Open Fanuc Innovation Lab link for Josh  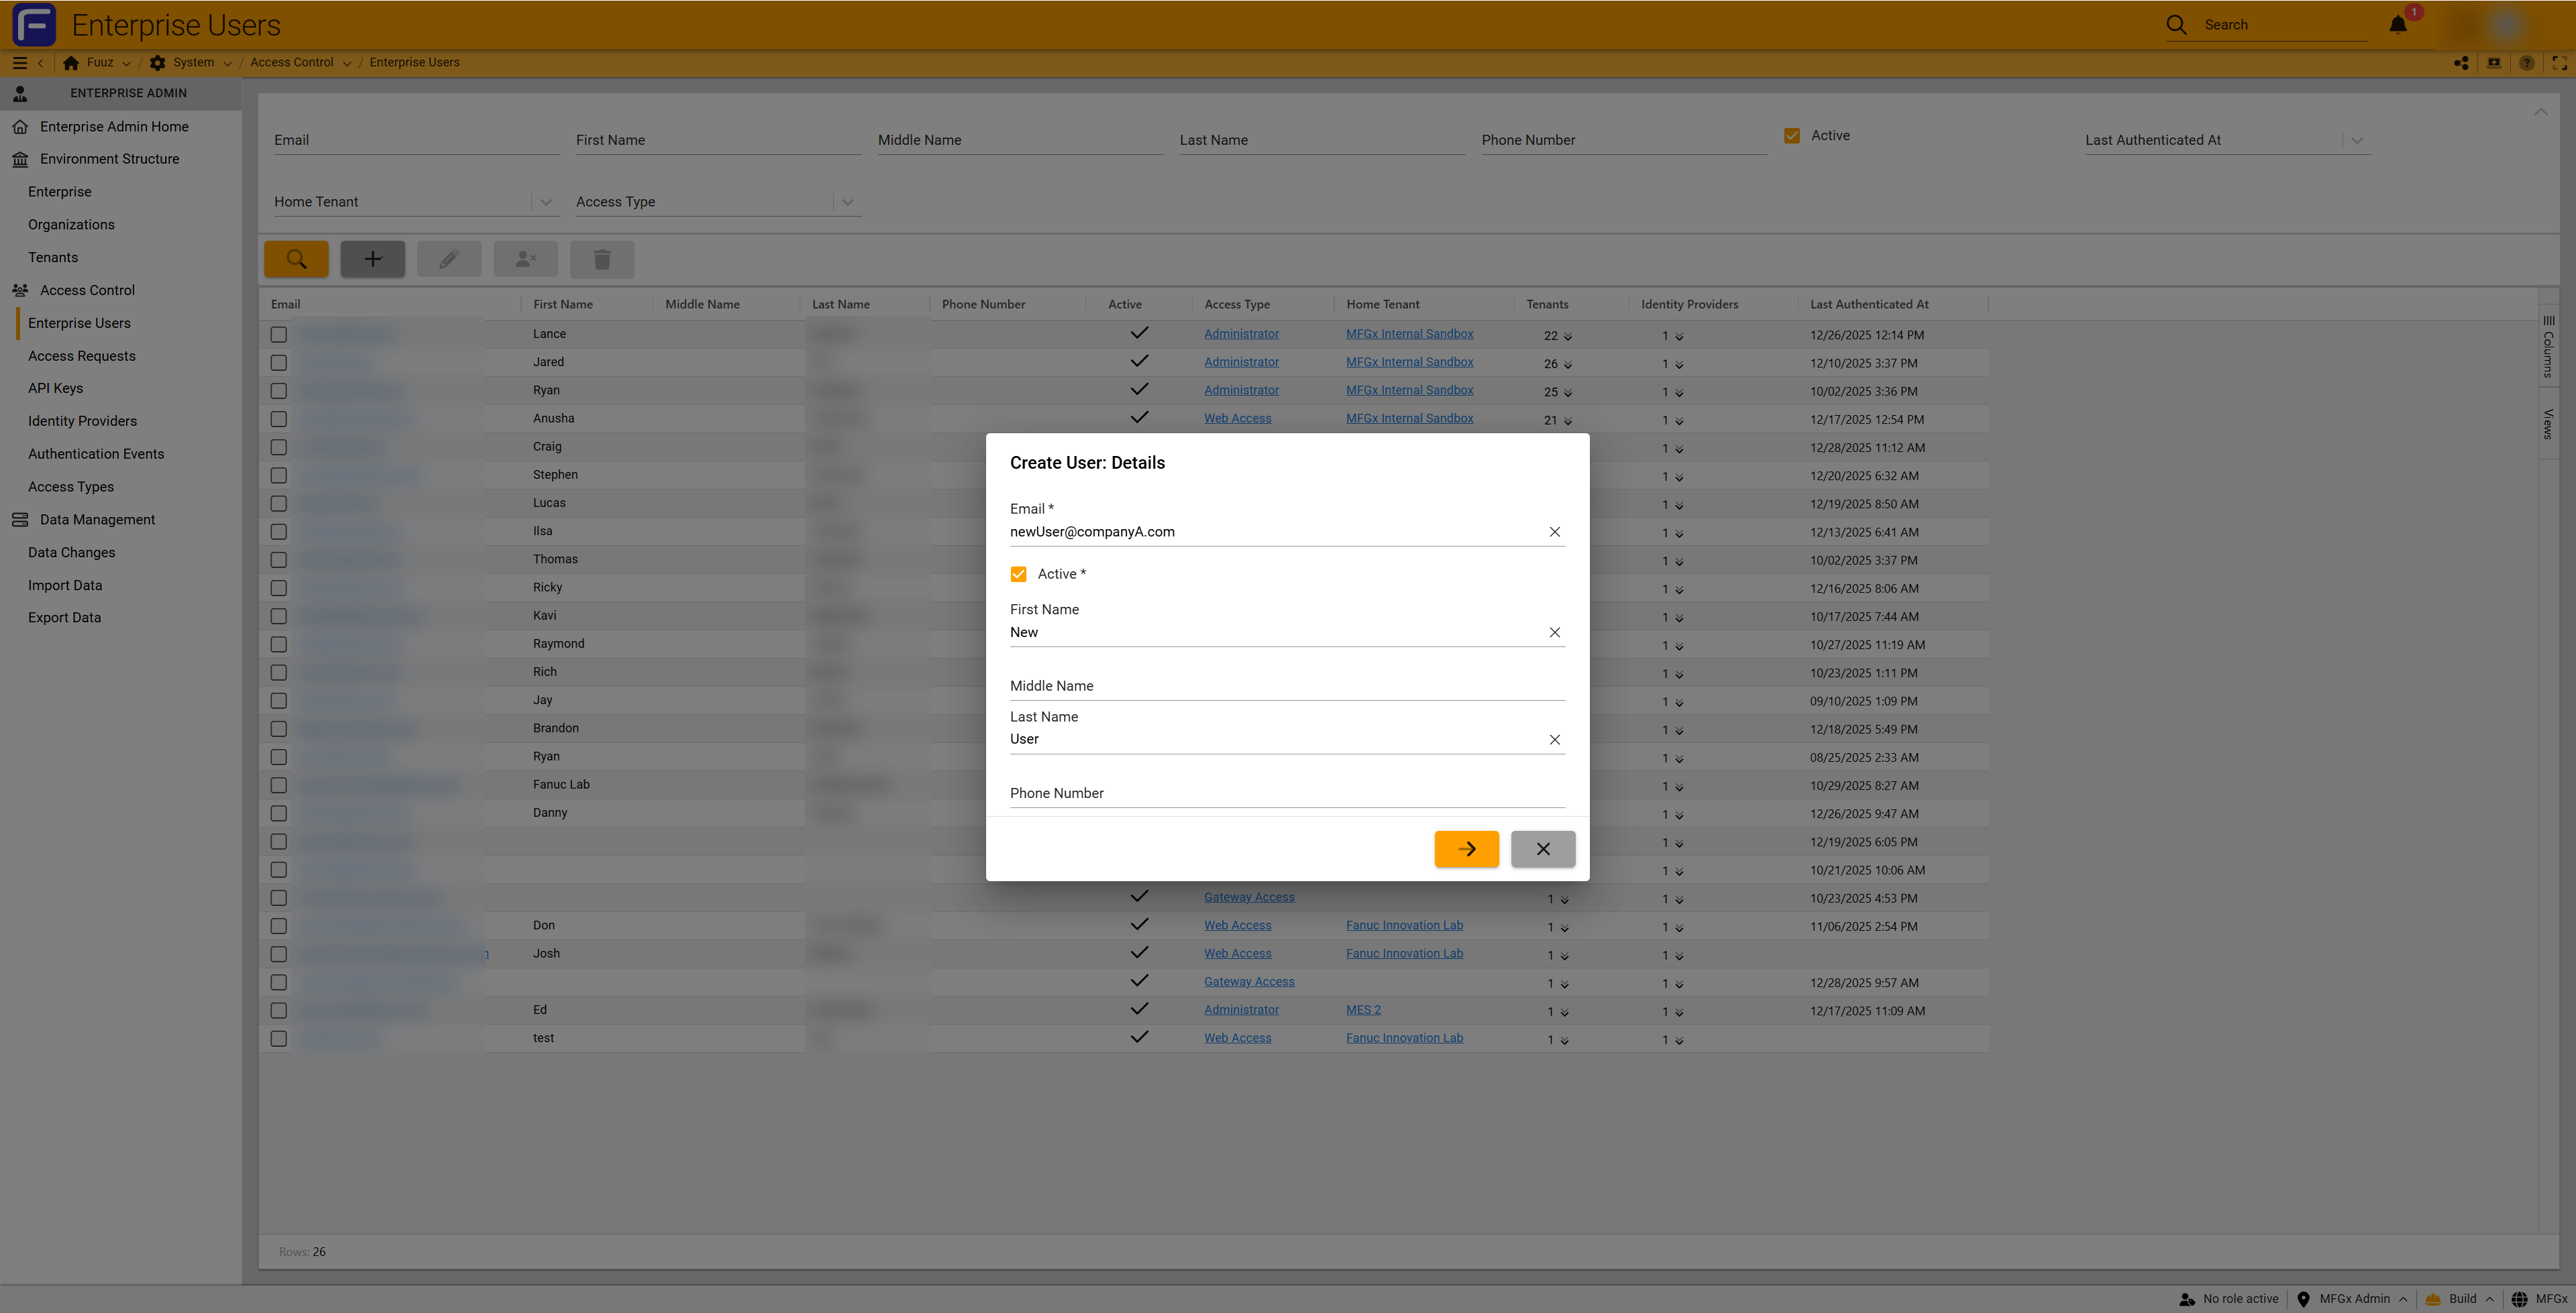tap(1404, 954)
